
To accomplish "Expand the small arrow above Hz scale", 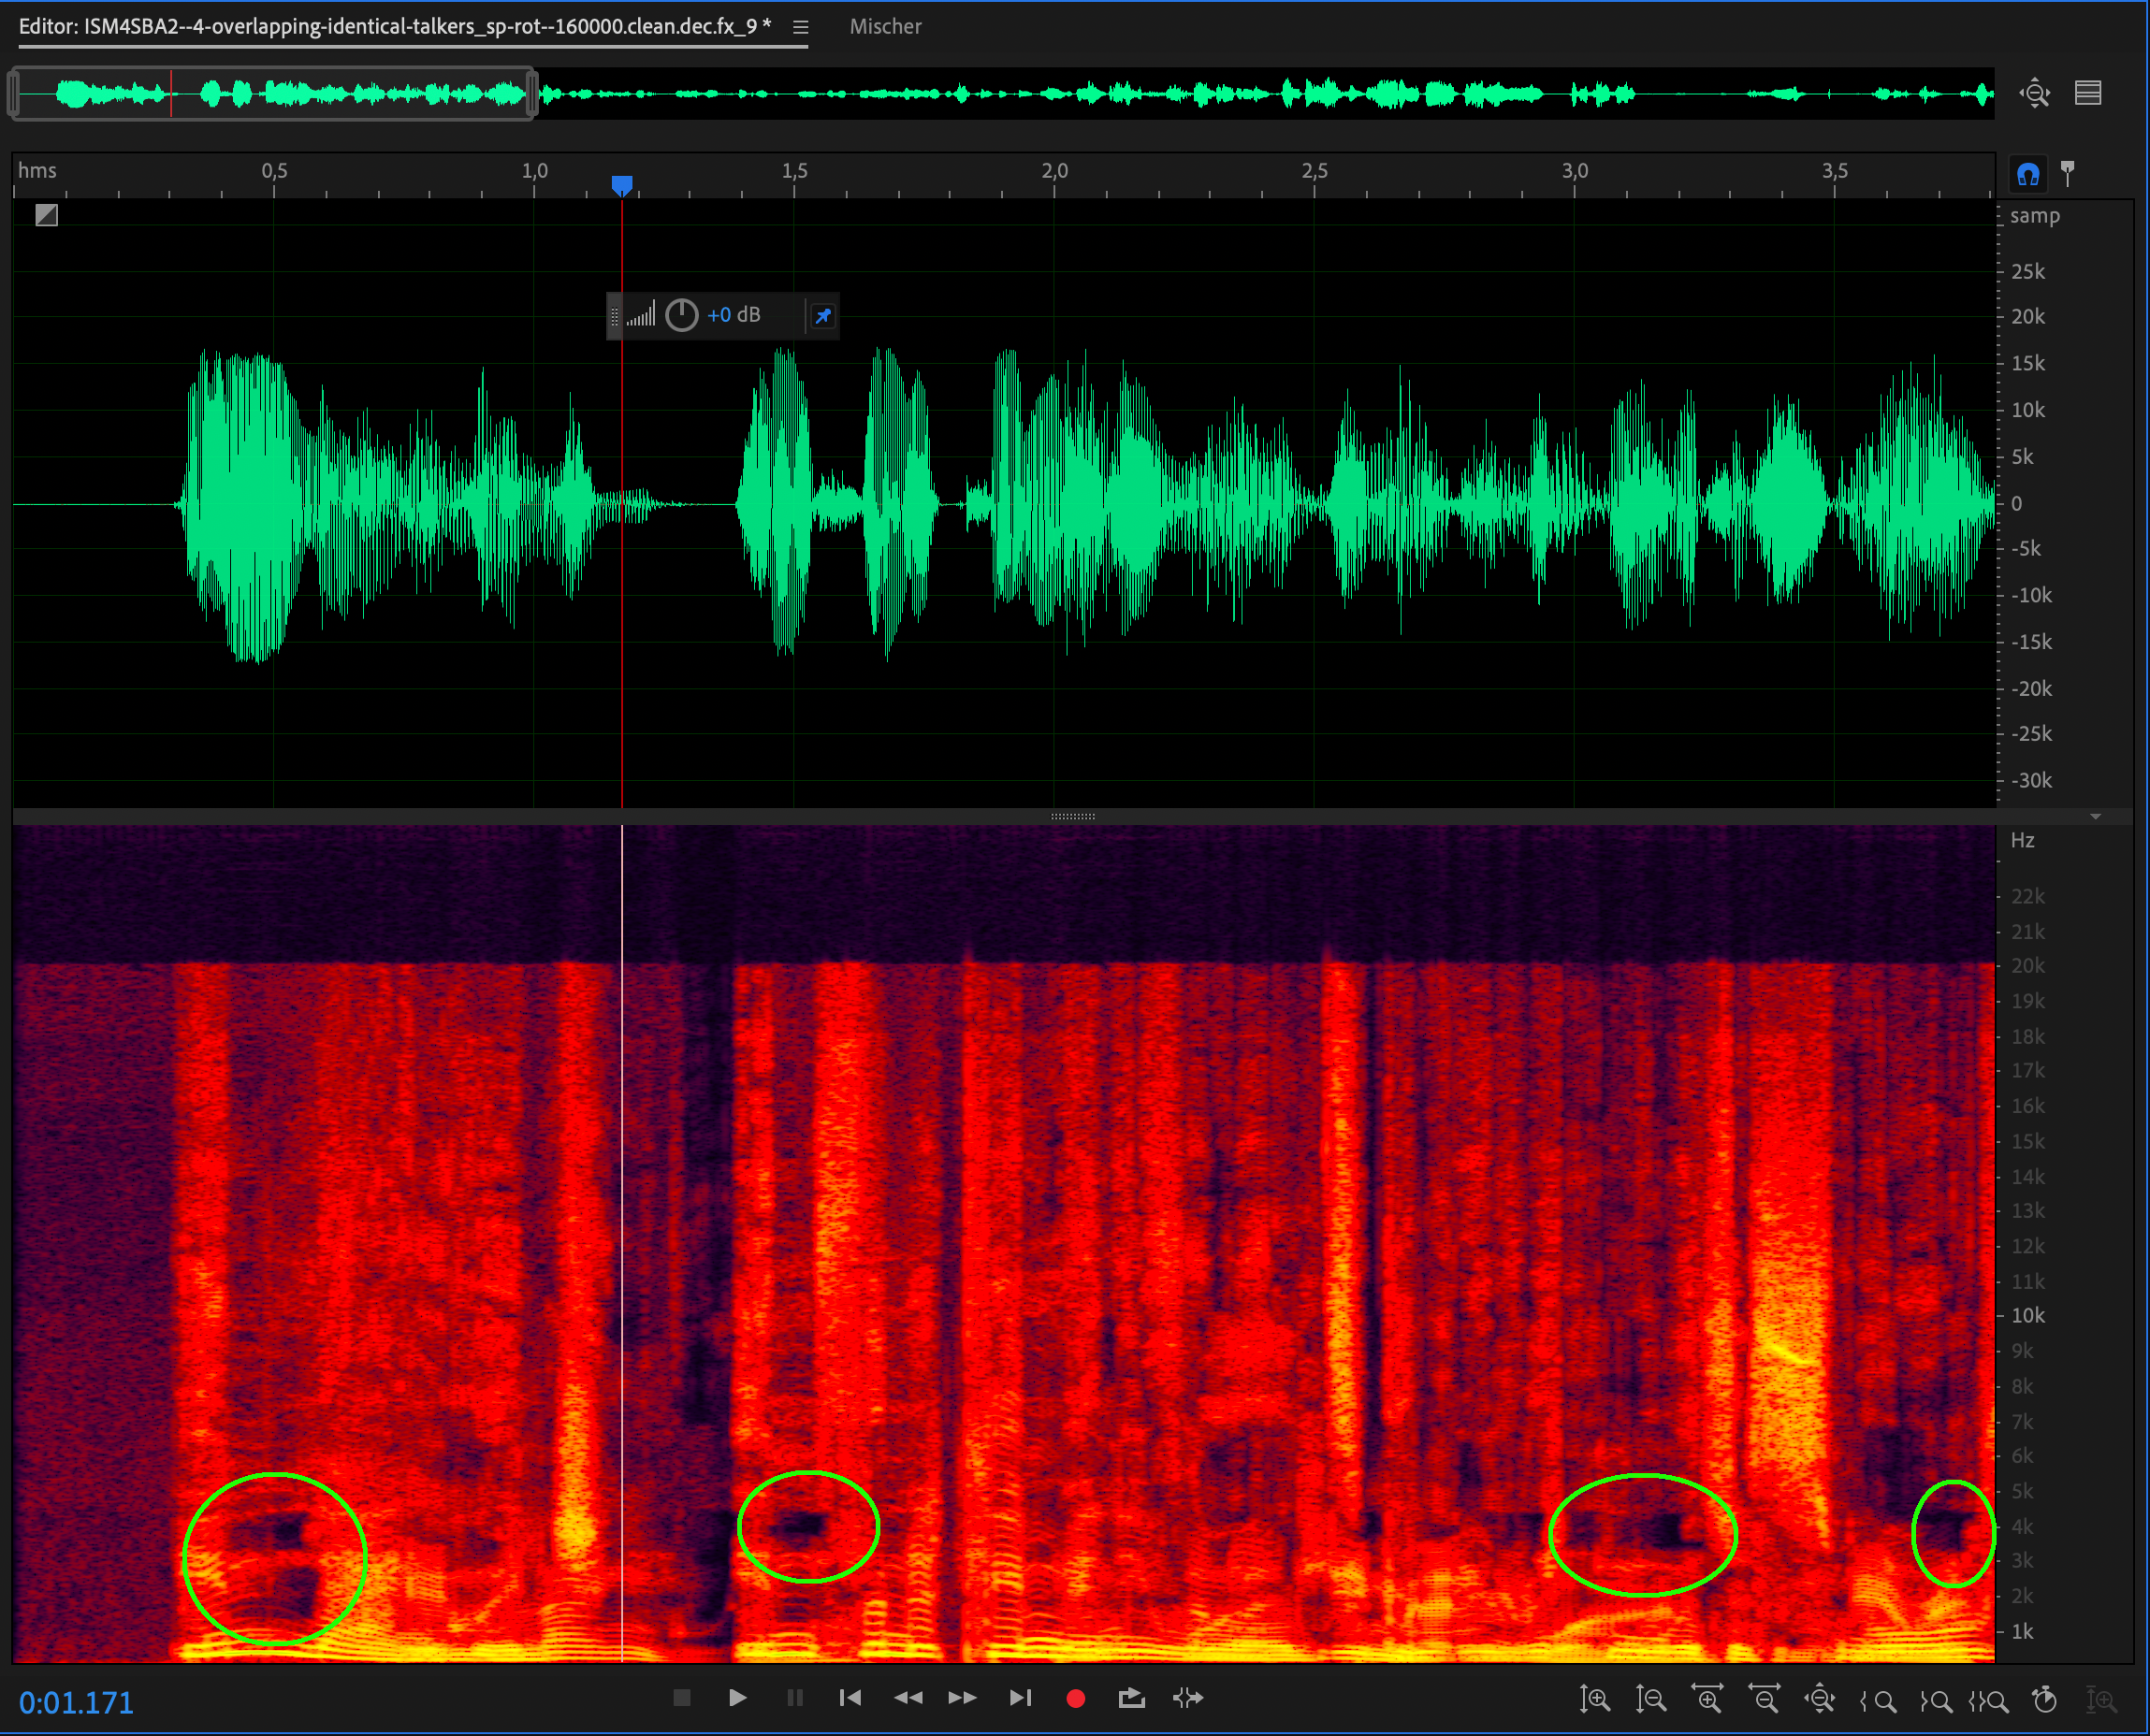I will (x=2095, y=817).
